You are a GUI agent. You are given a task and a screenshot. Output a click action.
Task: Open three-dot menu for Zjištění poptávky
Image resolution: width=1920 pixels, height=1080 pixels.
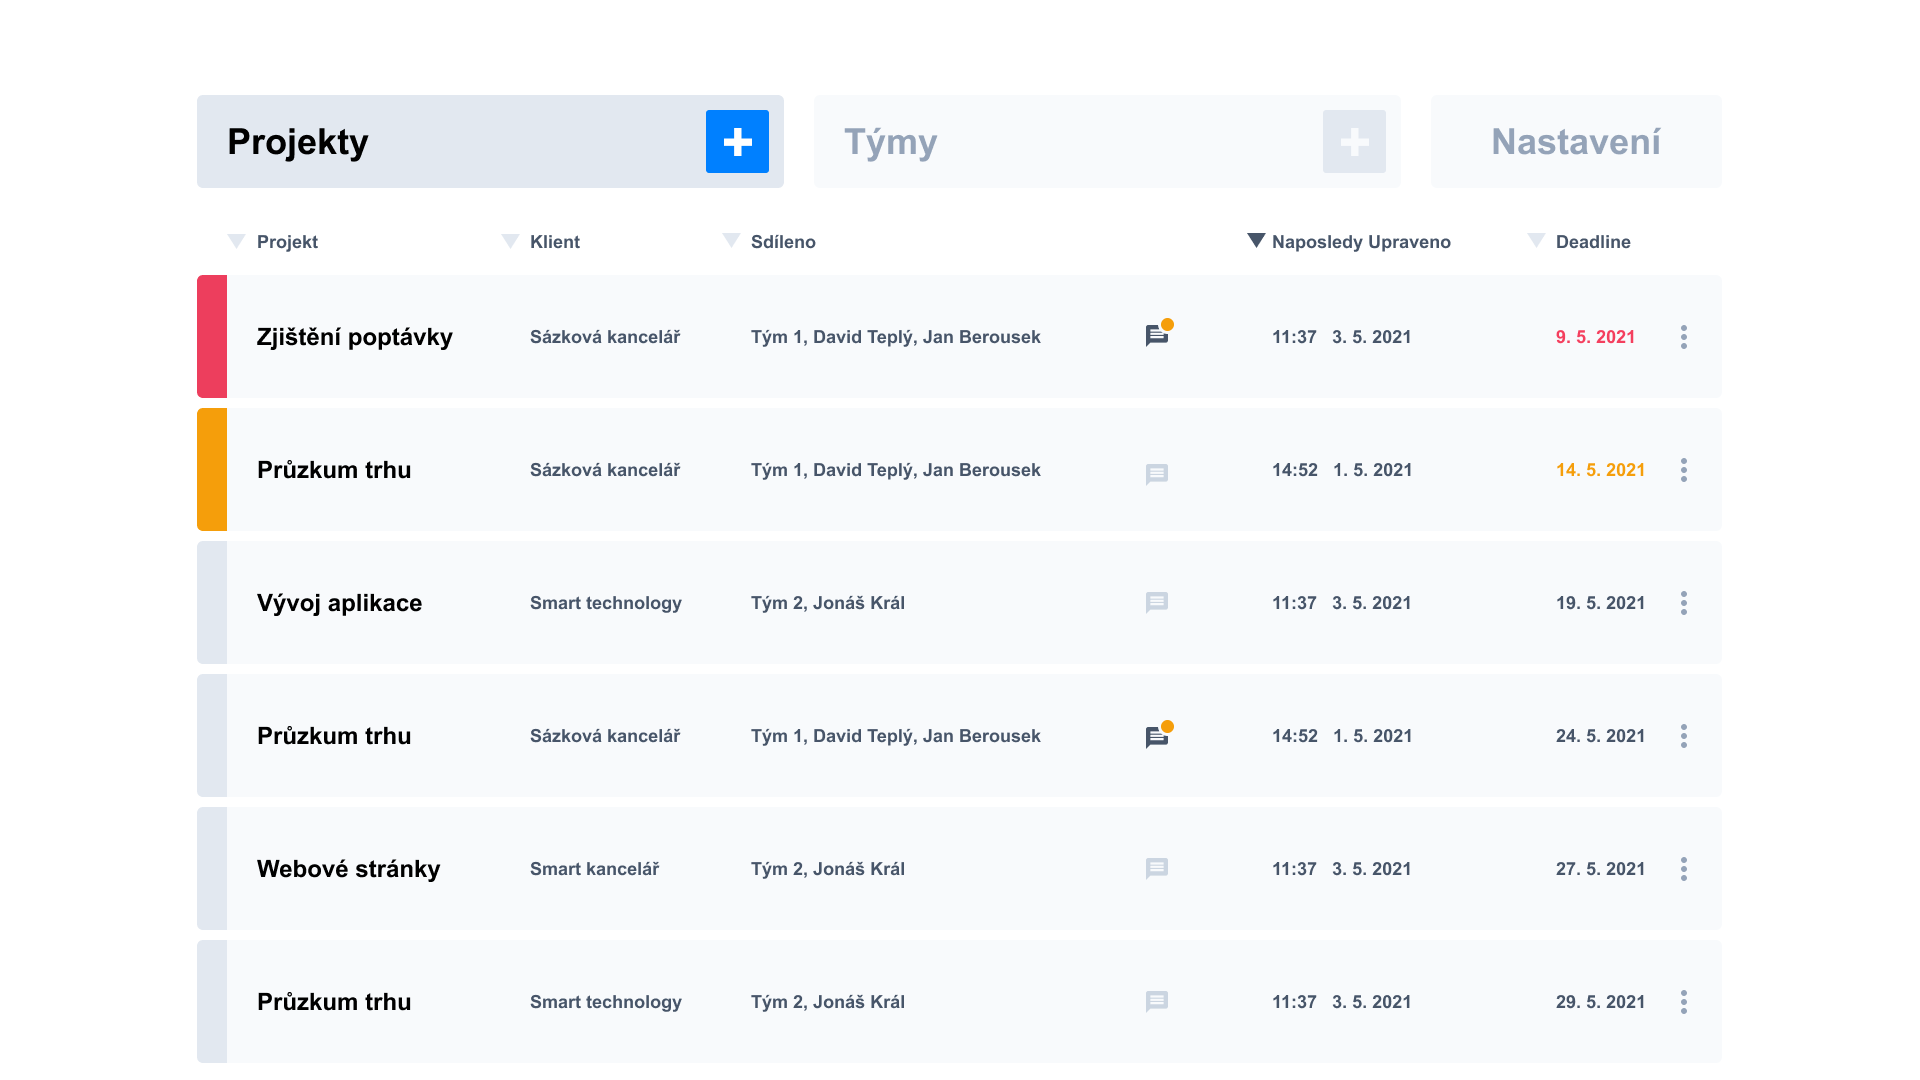click(1684, 337)
